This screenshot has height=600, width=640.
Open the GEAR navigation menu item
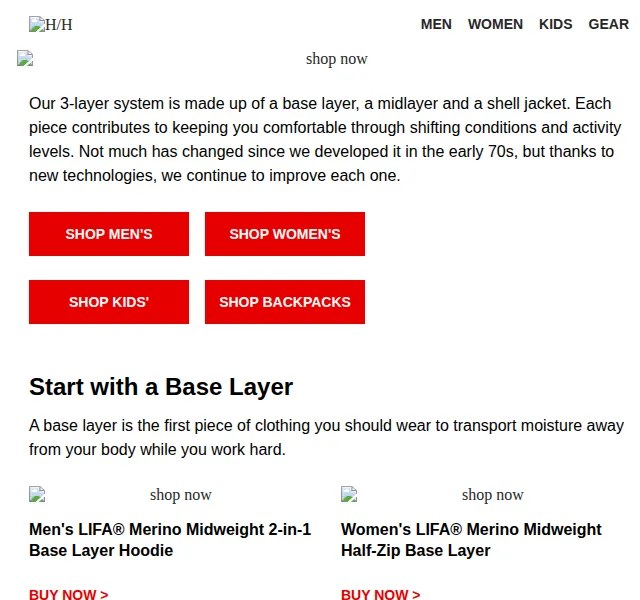point(608,24)
